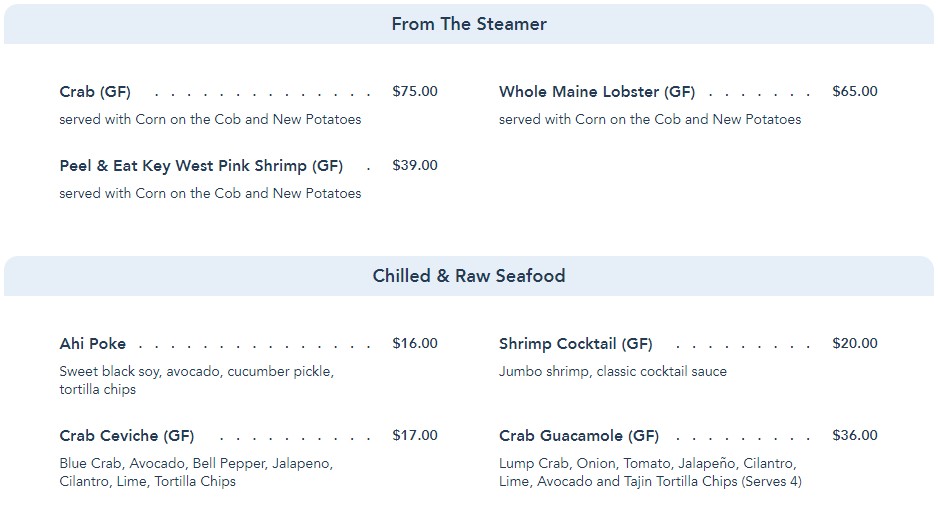Click the $20.00 Shrimp Cocktail price
Image resolution: width=938 pixels, height=520 pixels.
(x=855, y=343)
